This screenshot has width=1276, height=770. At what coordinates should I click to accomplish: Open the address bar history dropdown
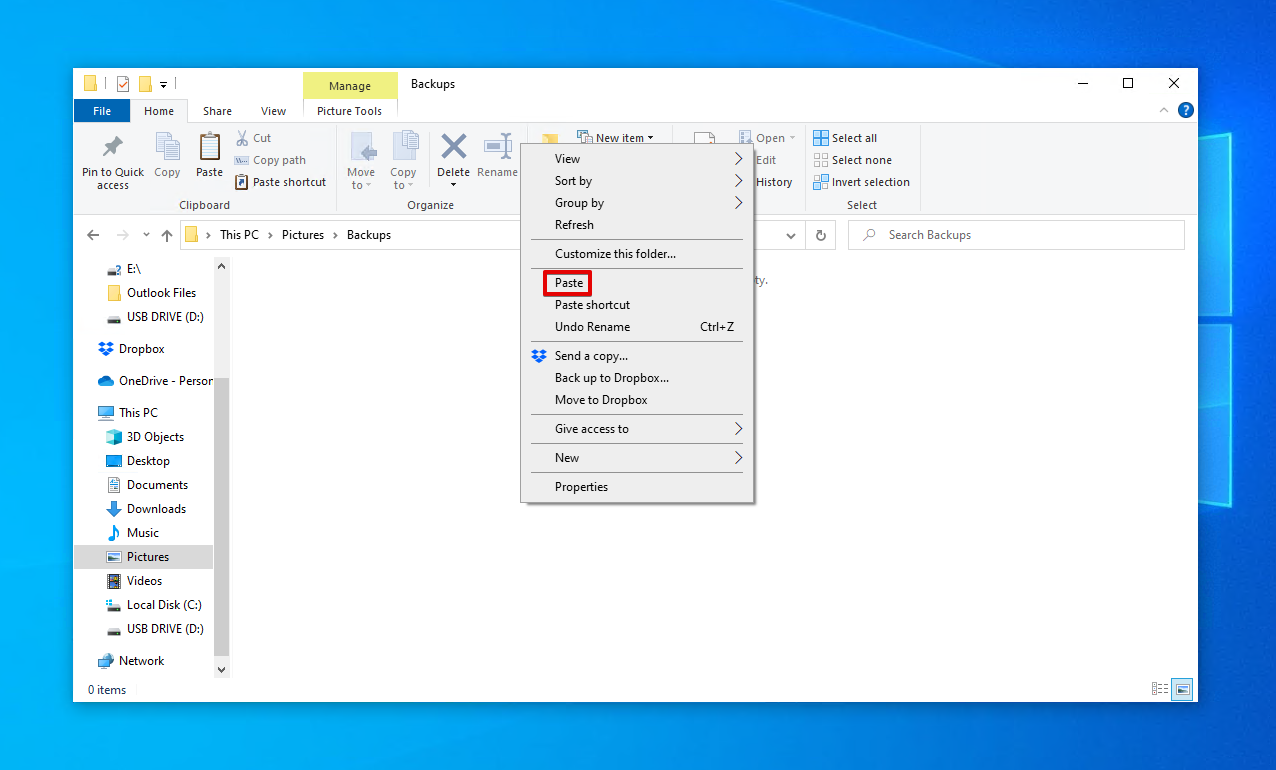(x=790, y=234)
